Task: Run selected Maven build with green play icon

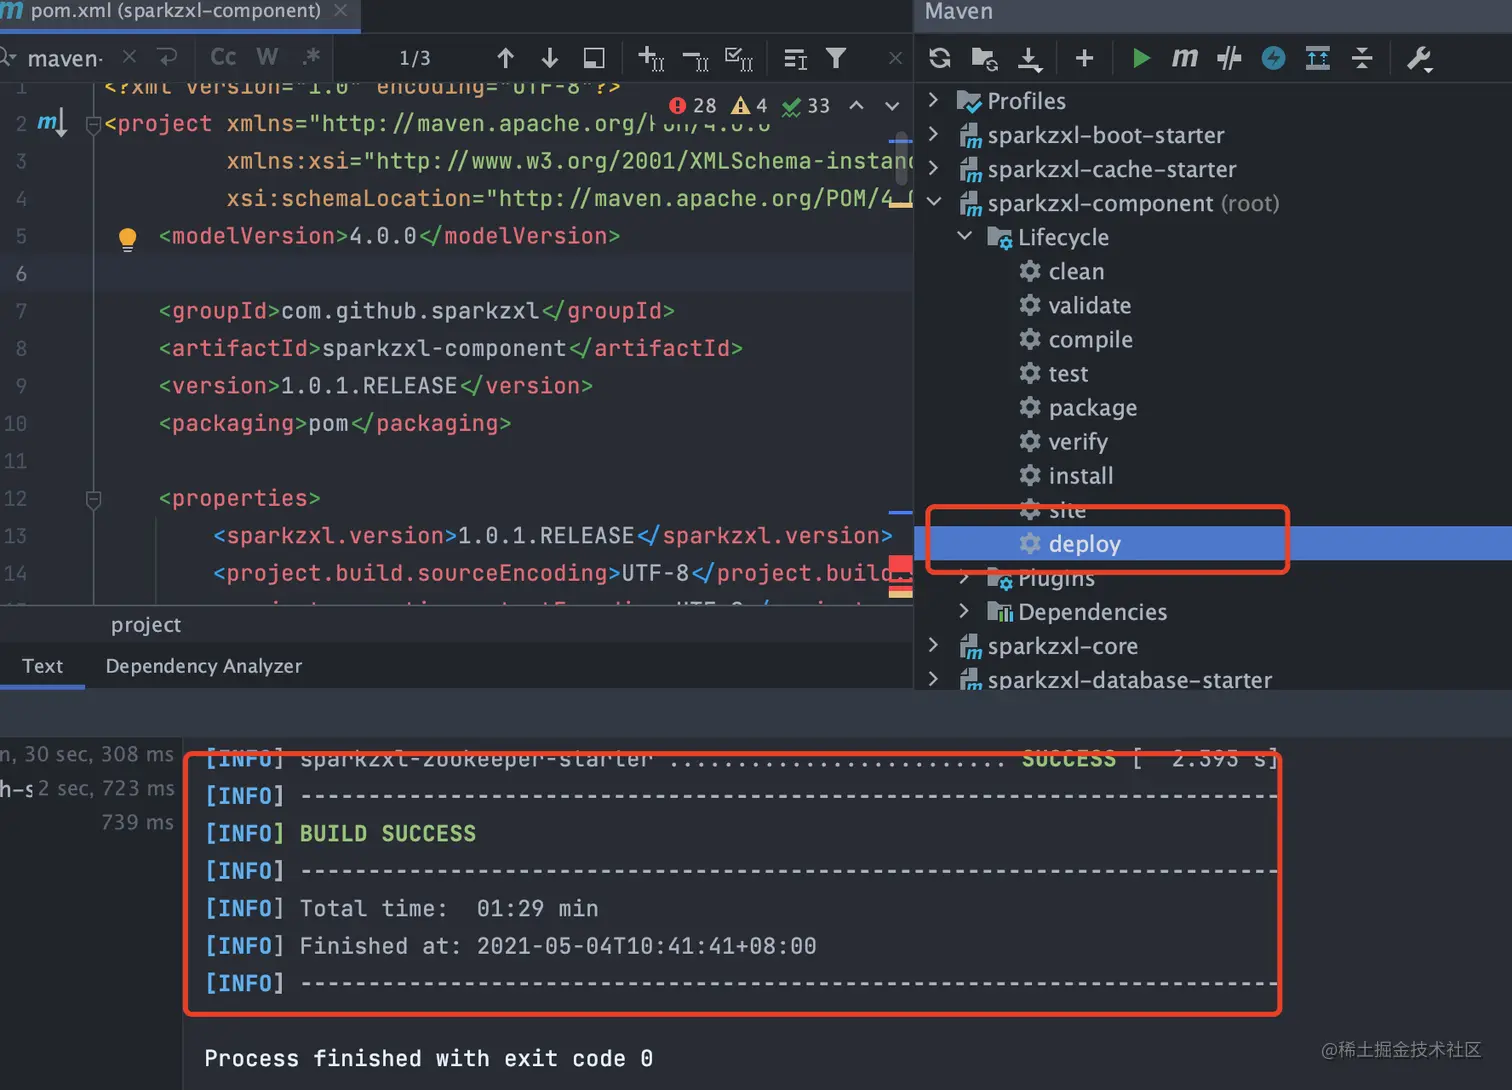Action: [1140, 58]
